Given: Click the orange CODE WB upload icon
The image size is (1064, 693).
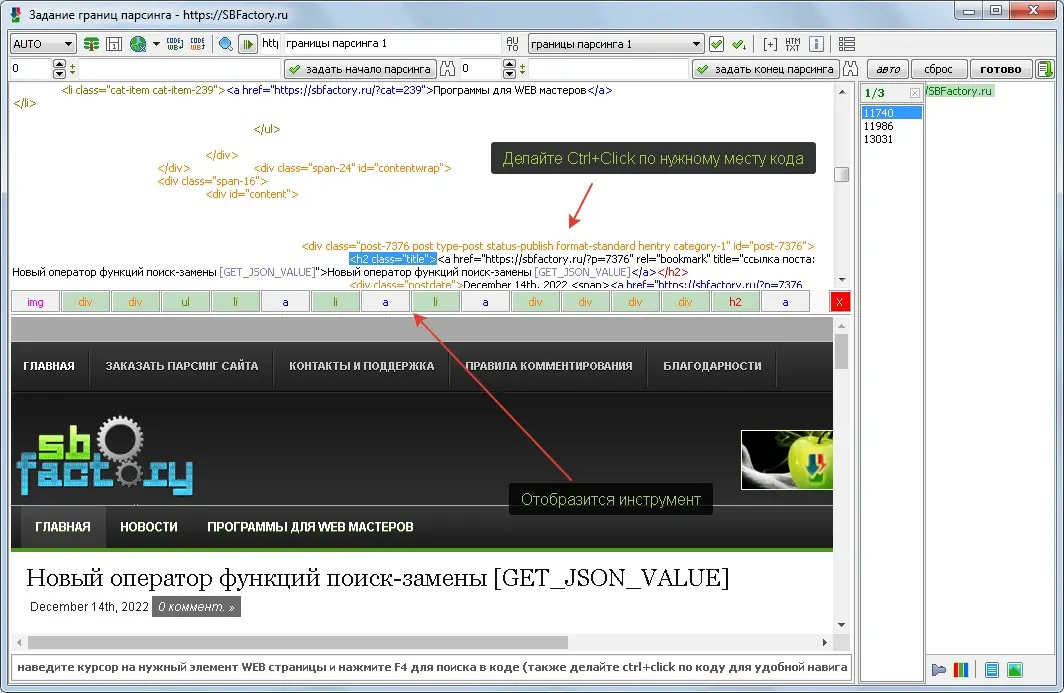Looking at the screenshot, I should [197, 44].
